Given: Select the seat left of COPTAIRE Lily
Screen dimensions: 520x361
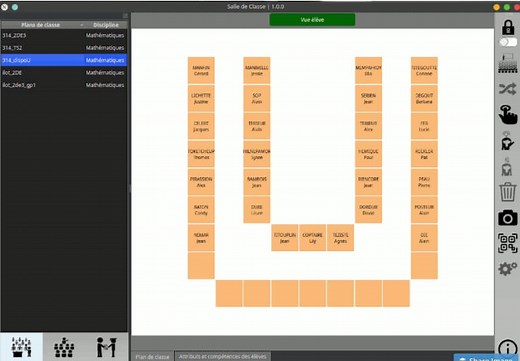Looking at the screenshot, I should click(x=285, y=238).
